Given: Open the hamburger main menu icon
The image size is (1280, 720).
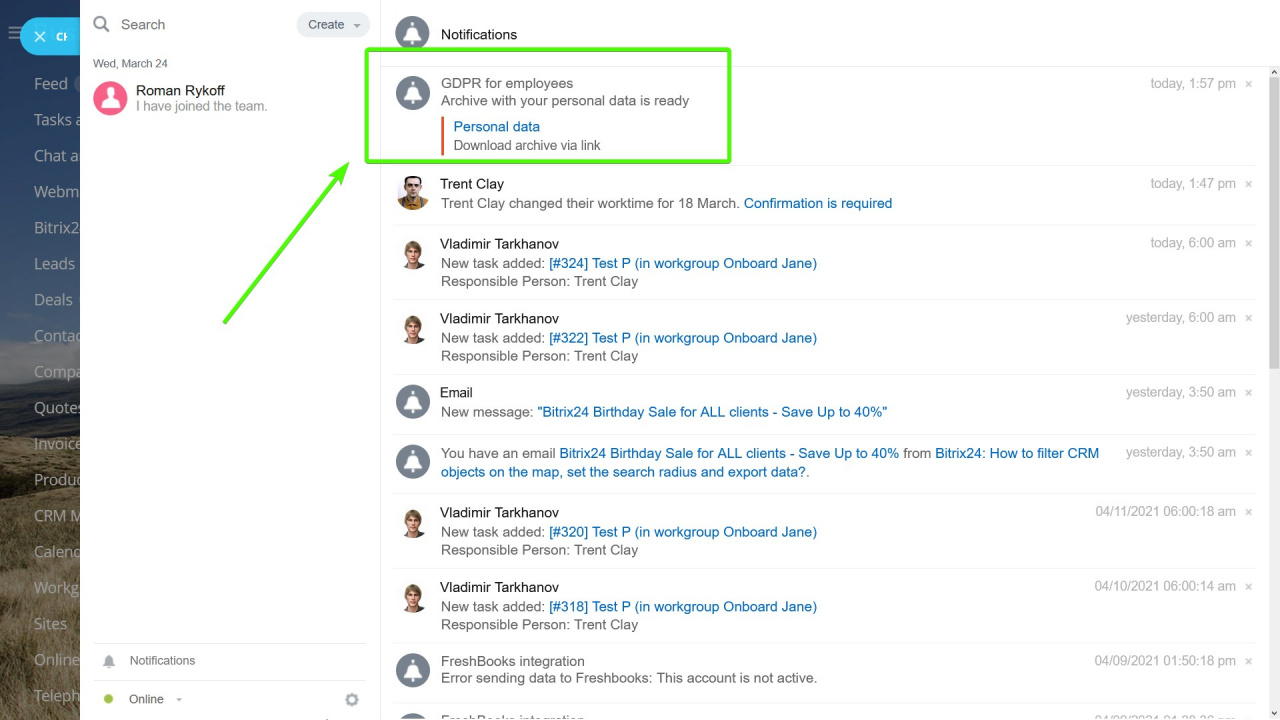Looking at the screenshot, I should [13, 34].
